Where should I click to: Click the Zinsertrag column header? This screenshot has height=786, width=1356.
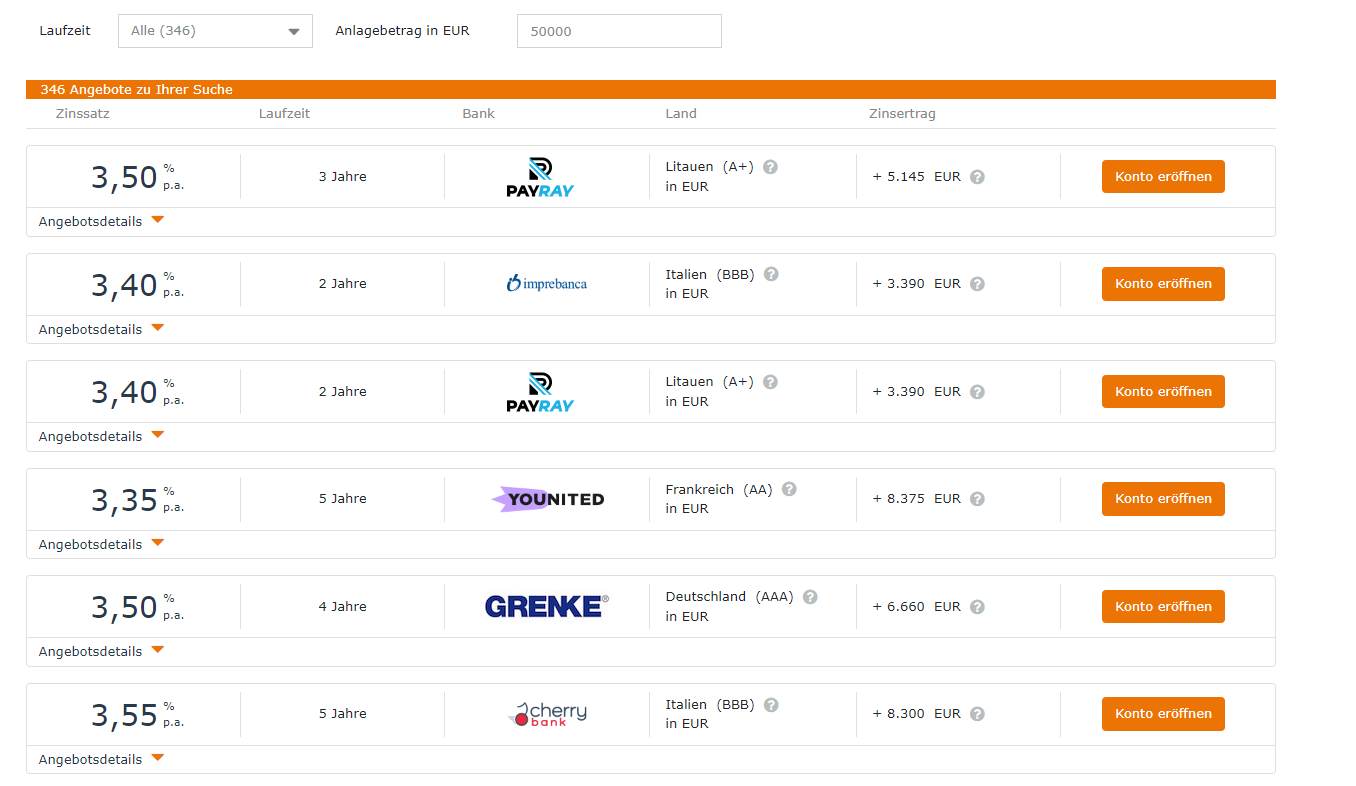[902, 114]
